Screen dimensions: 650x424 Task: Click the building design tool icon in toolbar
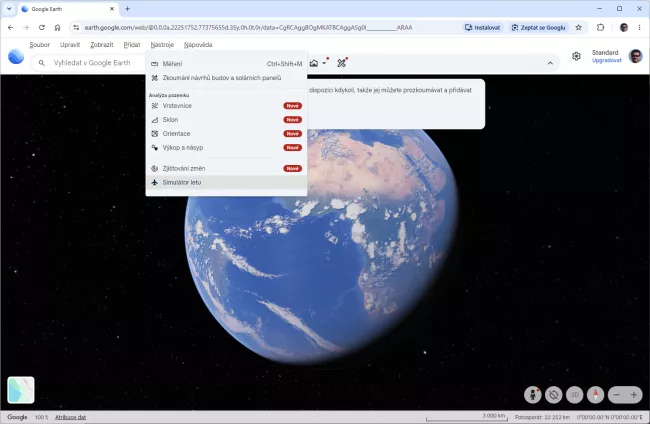click(341, 63)
